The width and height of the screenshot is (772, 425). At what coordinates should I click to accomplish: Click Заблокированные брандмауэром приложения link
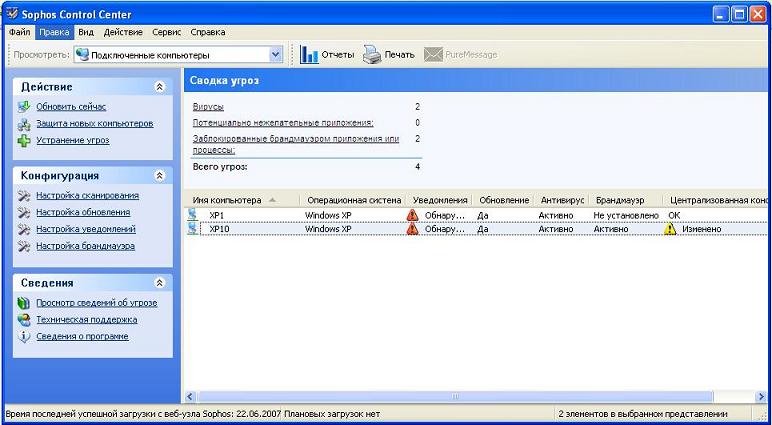tap(295, 144)
